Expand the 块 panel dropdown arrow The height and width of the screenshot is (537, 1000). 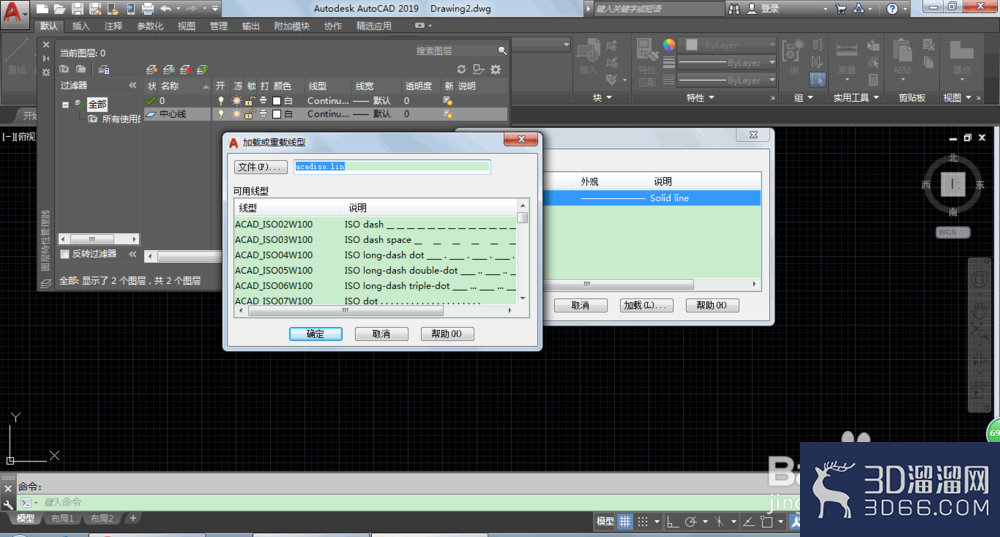(x=609, y=98)
